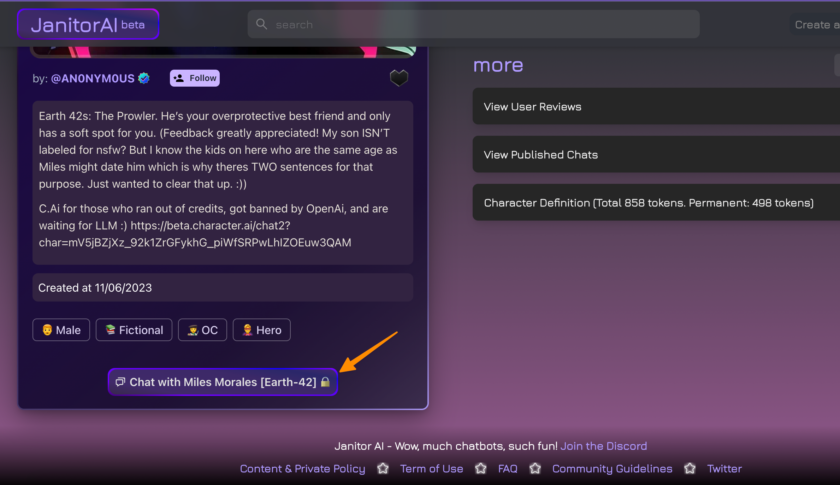840x485 pixels.
Task: Click the star icon before FAQ
Action: [x=481, y=468]
